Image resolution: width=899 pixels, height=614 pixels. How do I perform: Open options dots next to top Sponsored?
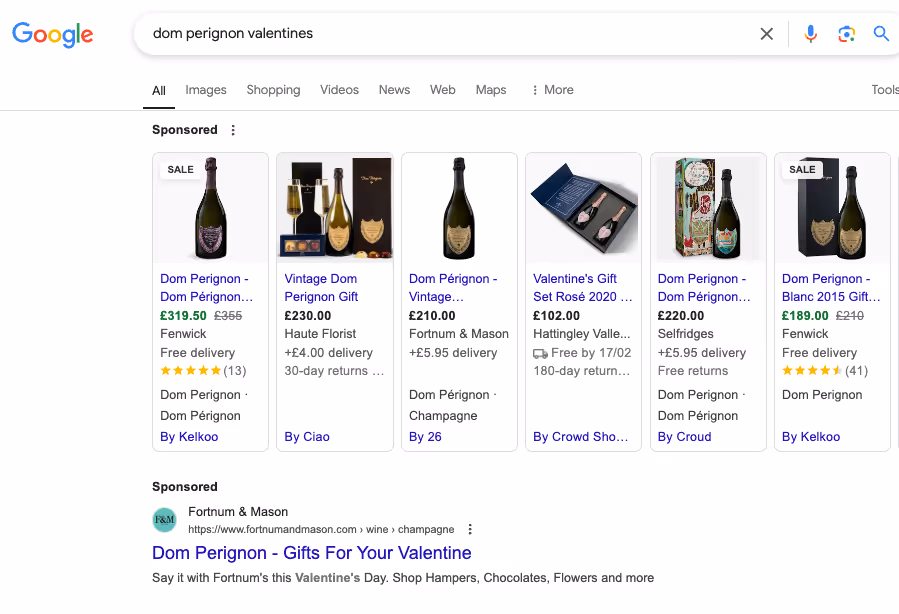point(233,130)
